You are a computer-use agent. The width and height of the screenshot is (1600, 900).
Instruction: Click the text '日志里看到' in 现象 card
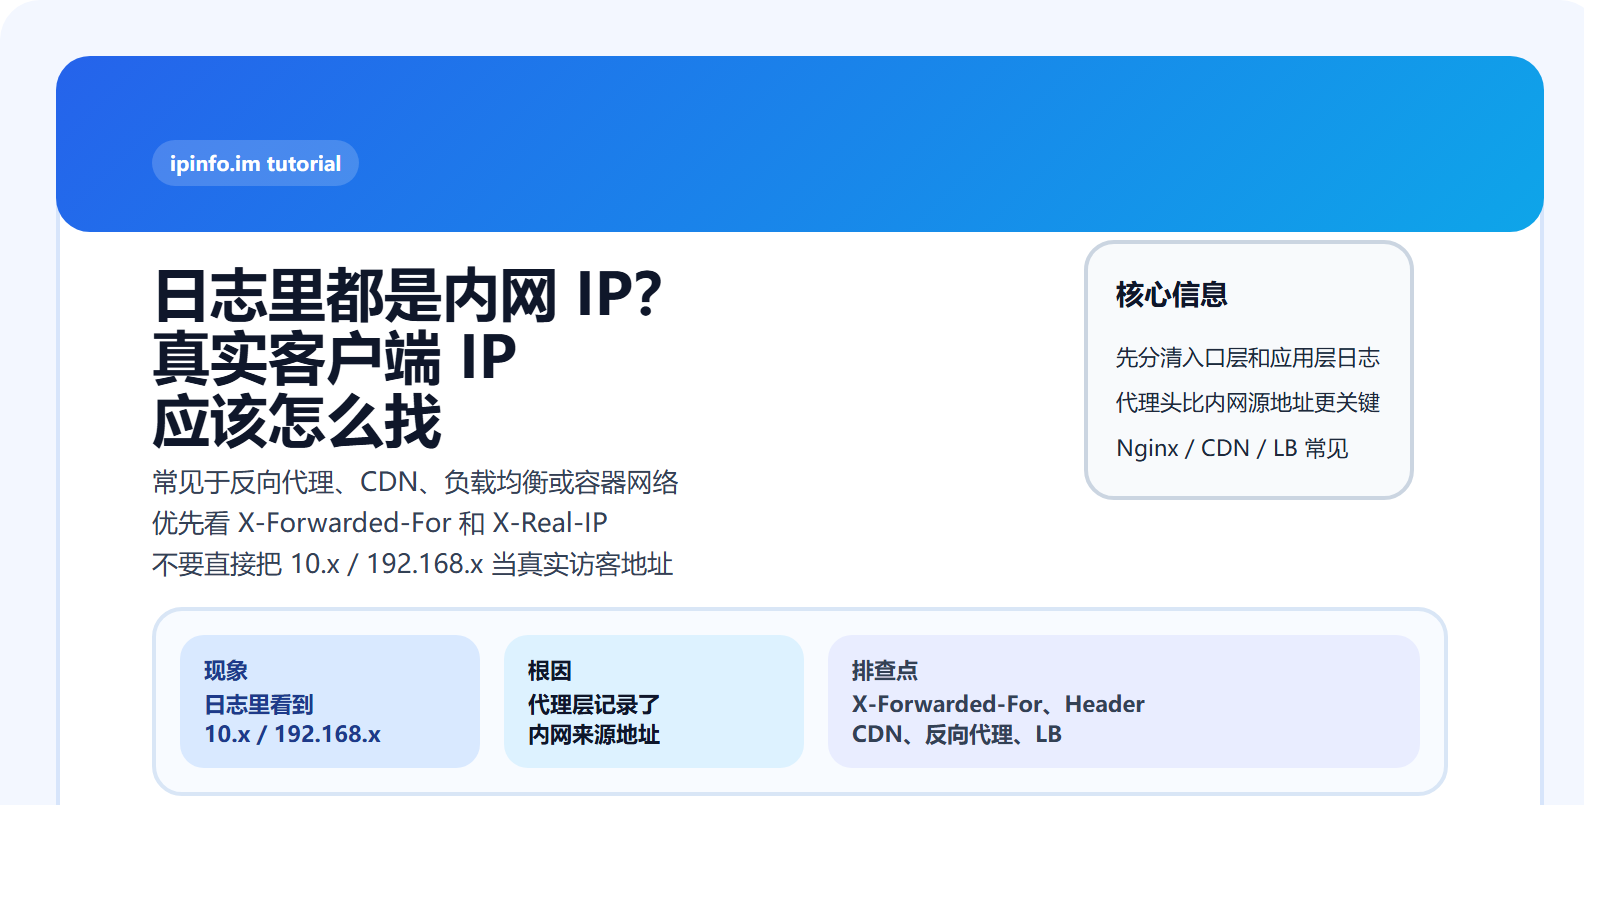[x=259, y=705]
